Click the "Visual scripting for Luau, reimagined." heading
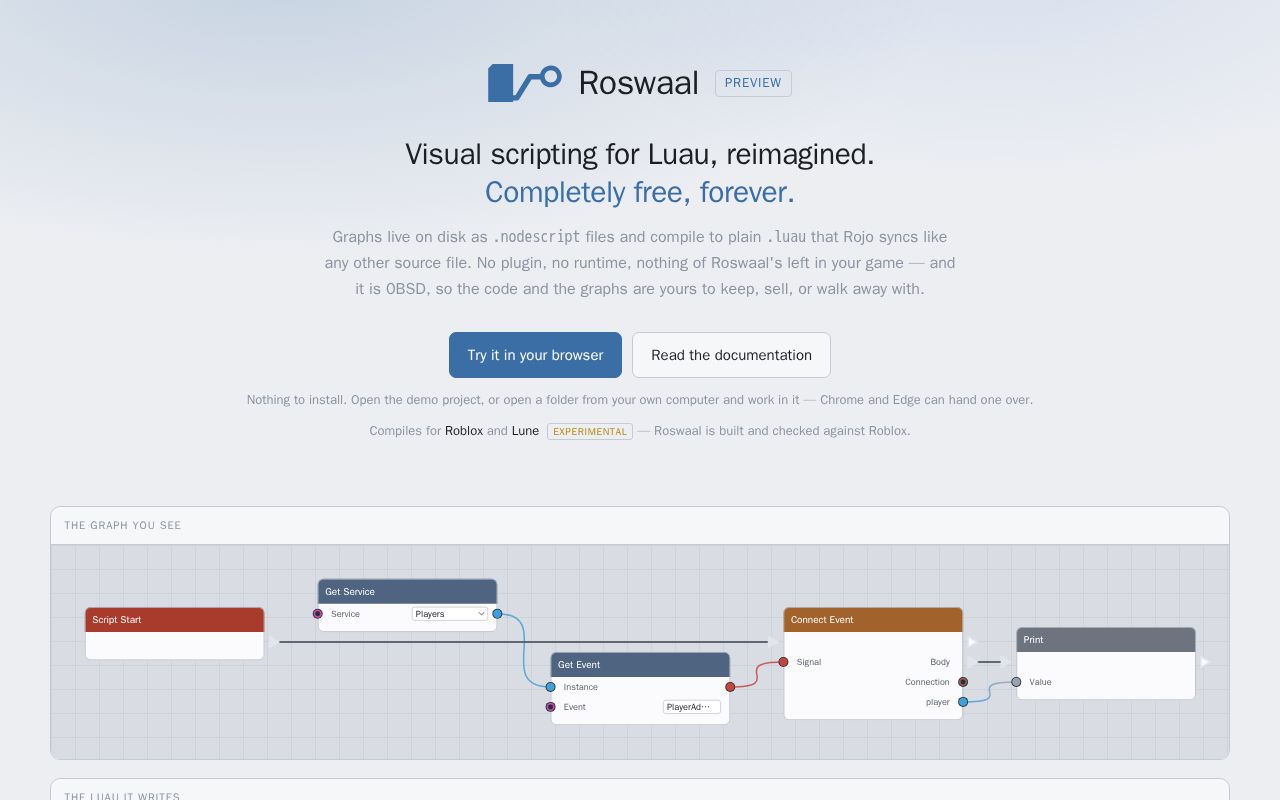This screenshot has width=1280, height=800. point(640,154)
